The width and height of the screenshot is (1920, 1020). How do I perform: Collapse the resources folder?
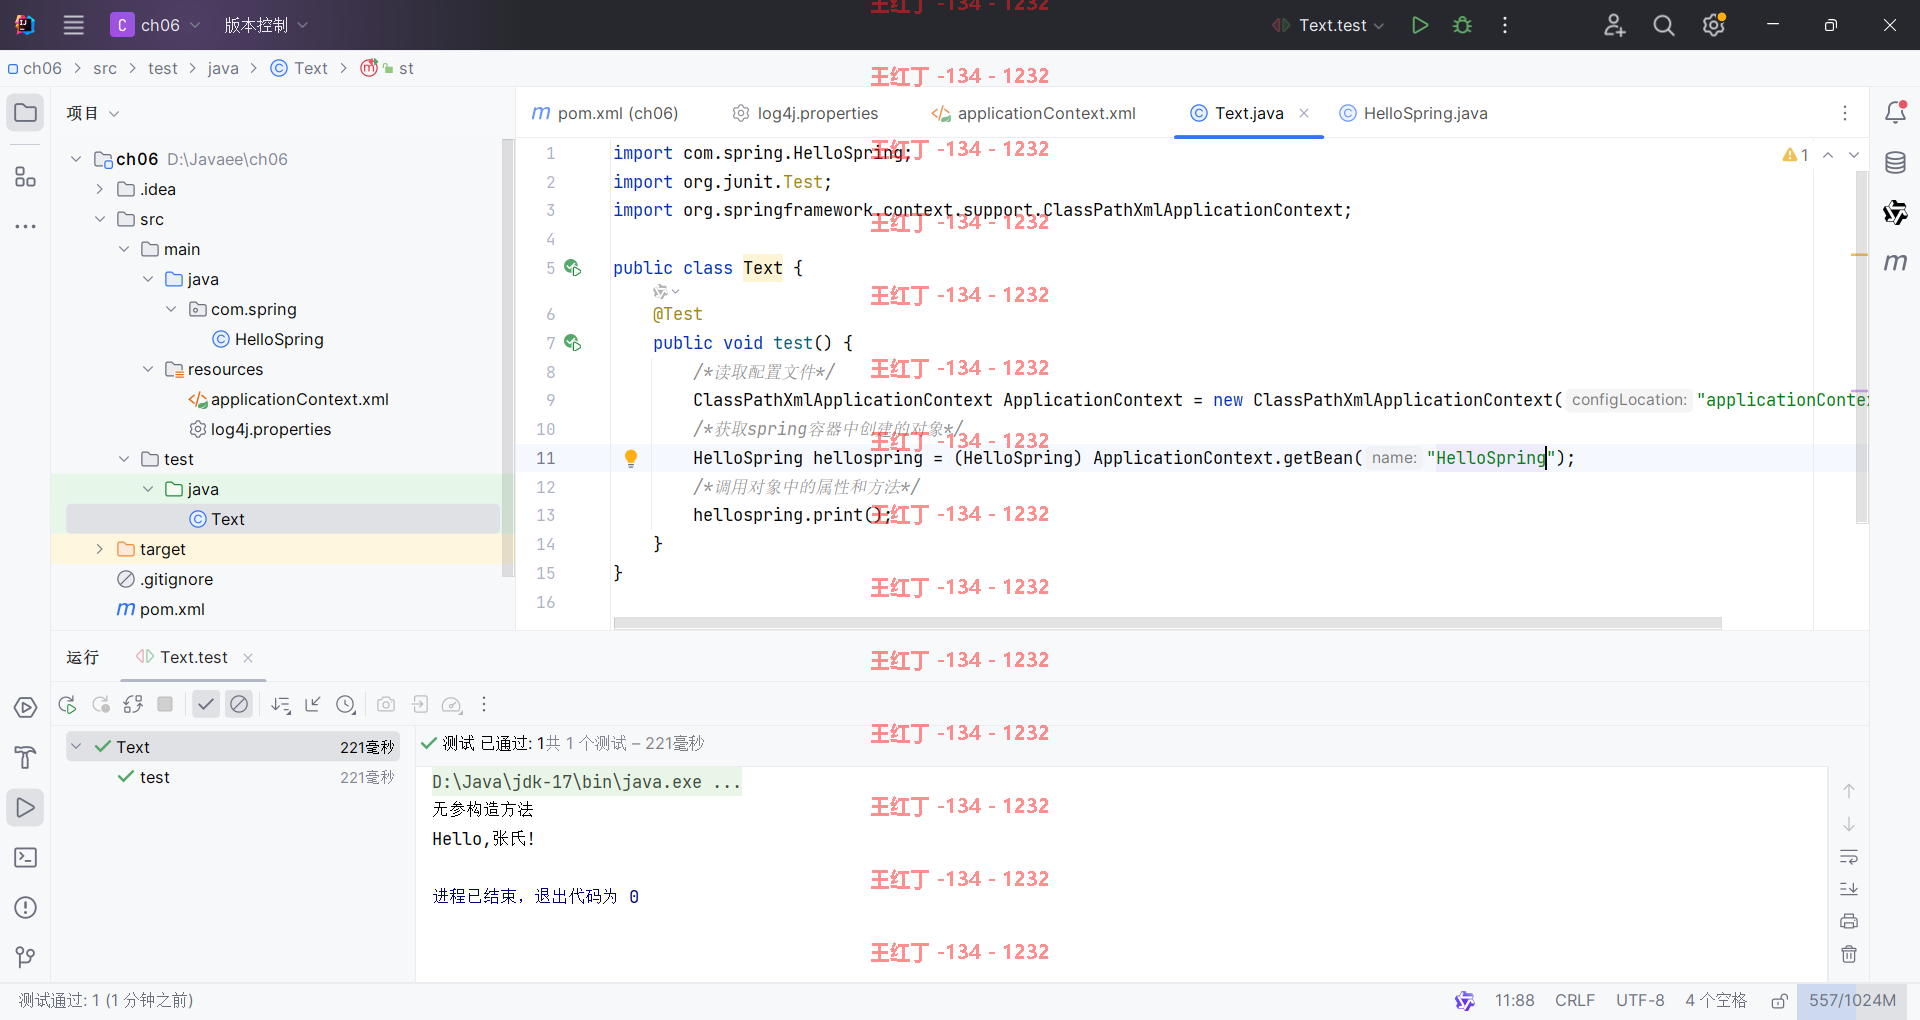pyautogui.click(x=148, y=369)
